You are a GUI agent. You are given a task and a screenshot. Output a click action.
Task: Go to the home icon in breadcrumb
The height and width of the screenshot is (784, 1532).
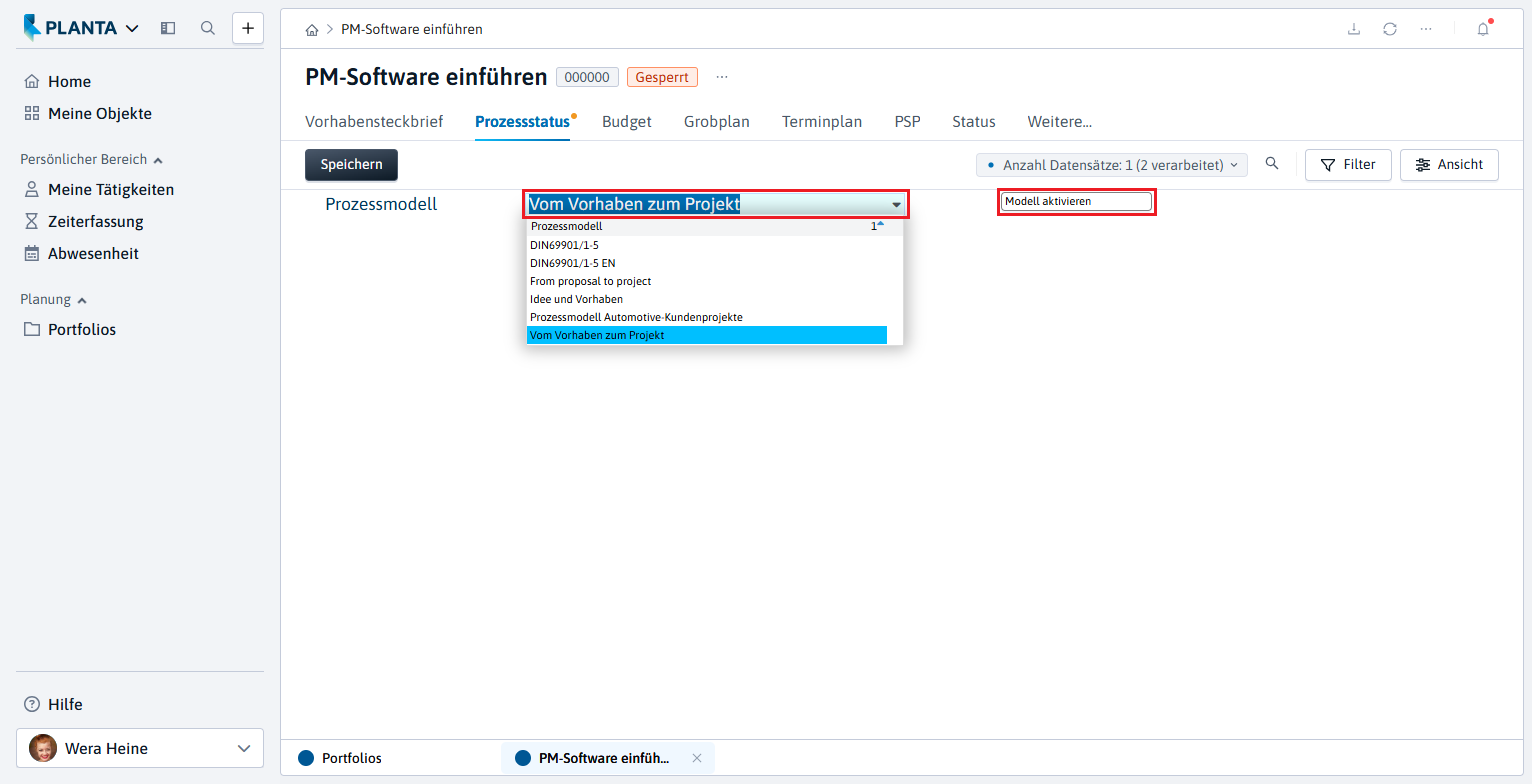tap(313, 30)
